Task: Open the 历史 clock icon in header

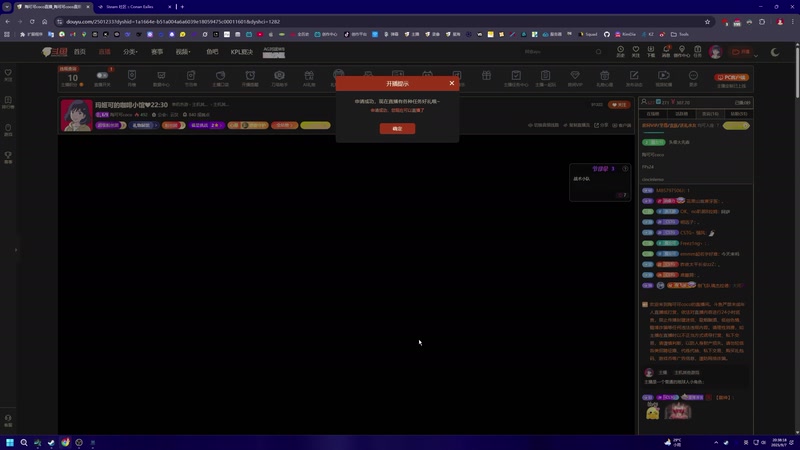Action: (620, 51)
